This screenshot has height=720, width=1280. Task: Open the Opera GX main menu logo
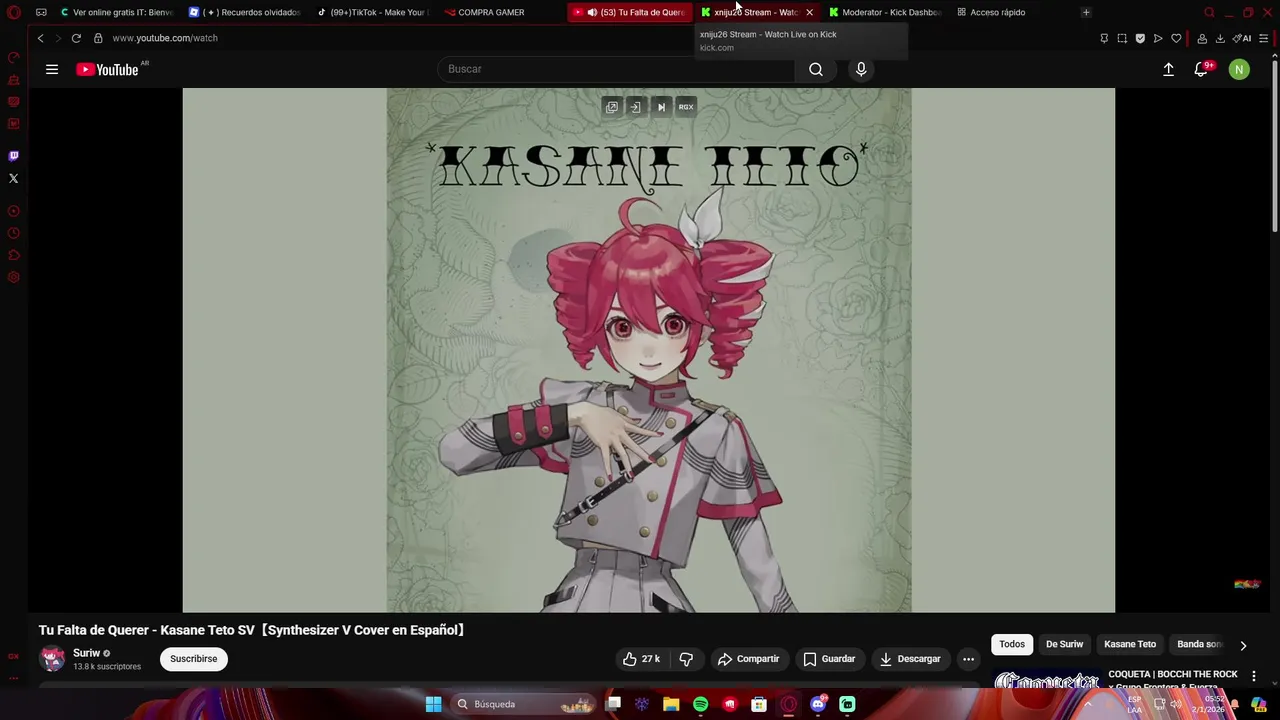14,12
